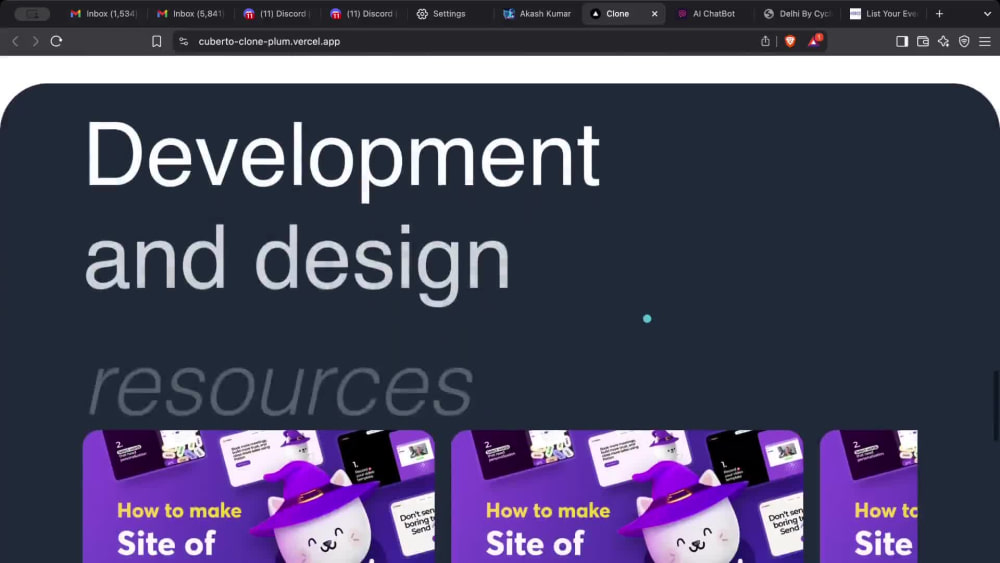1000x563 pixels.
Task: Open the browser hamburger menu
Action: point(985,41)
